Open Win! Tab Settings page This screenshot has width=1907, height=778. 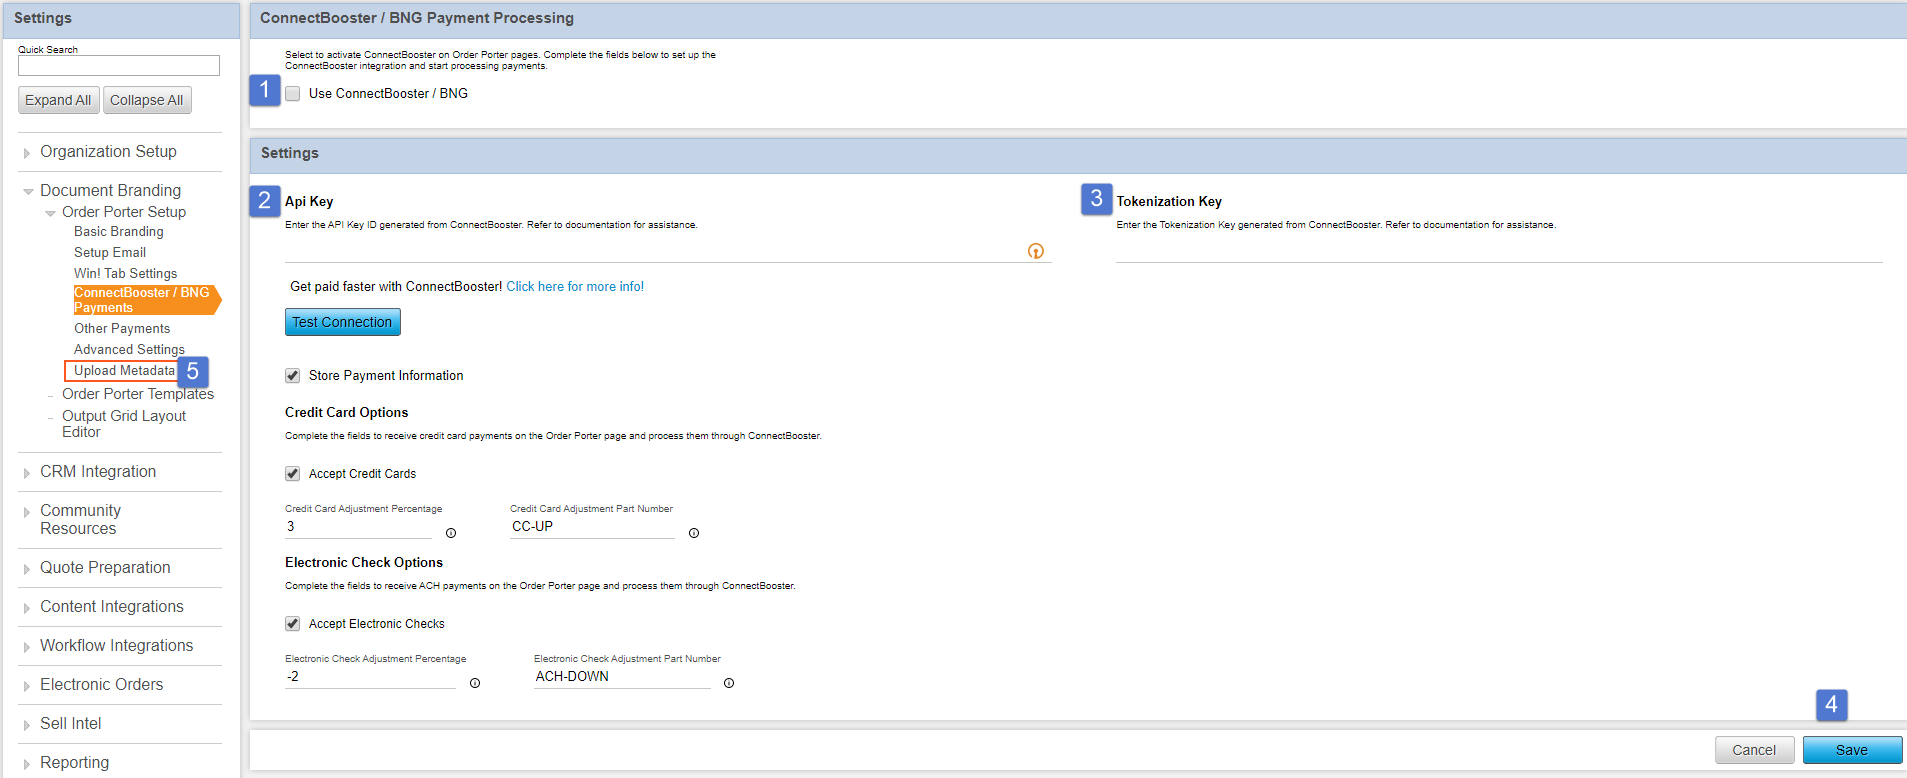tap(125, 274)
